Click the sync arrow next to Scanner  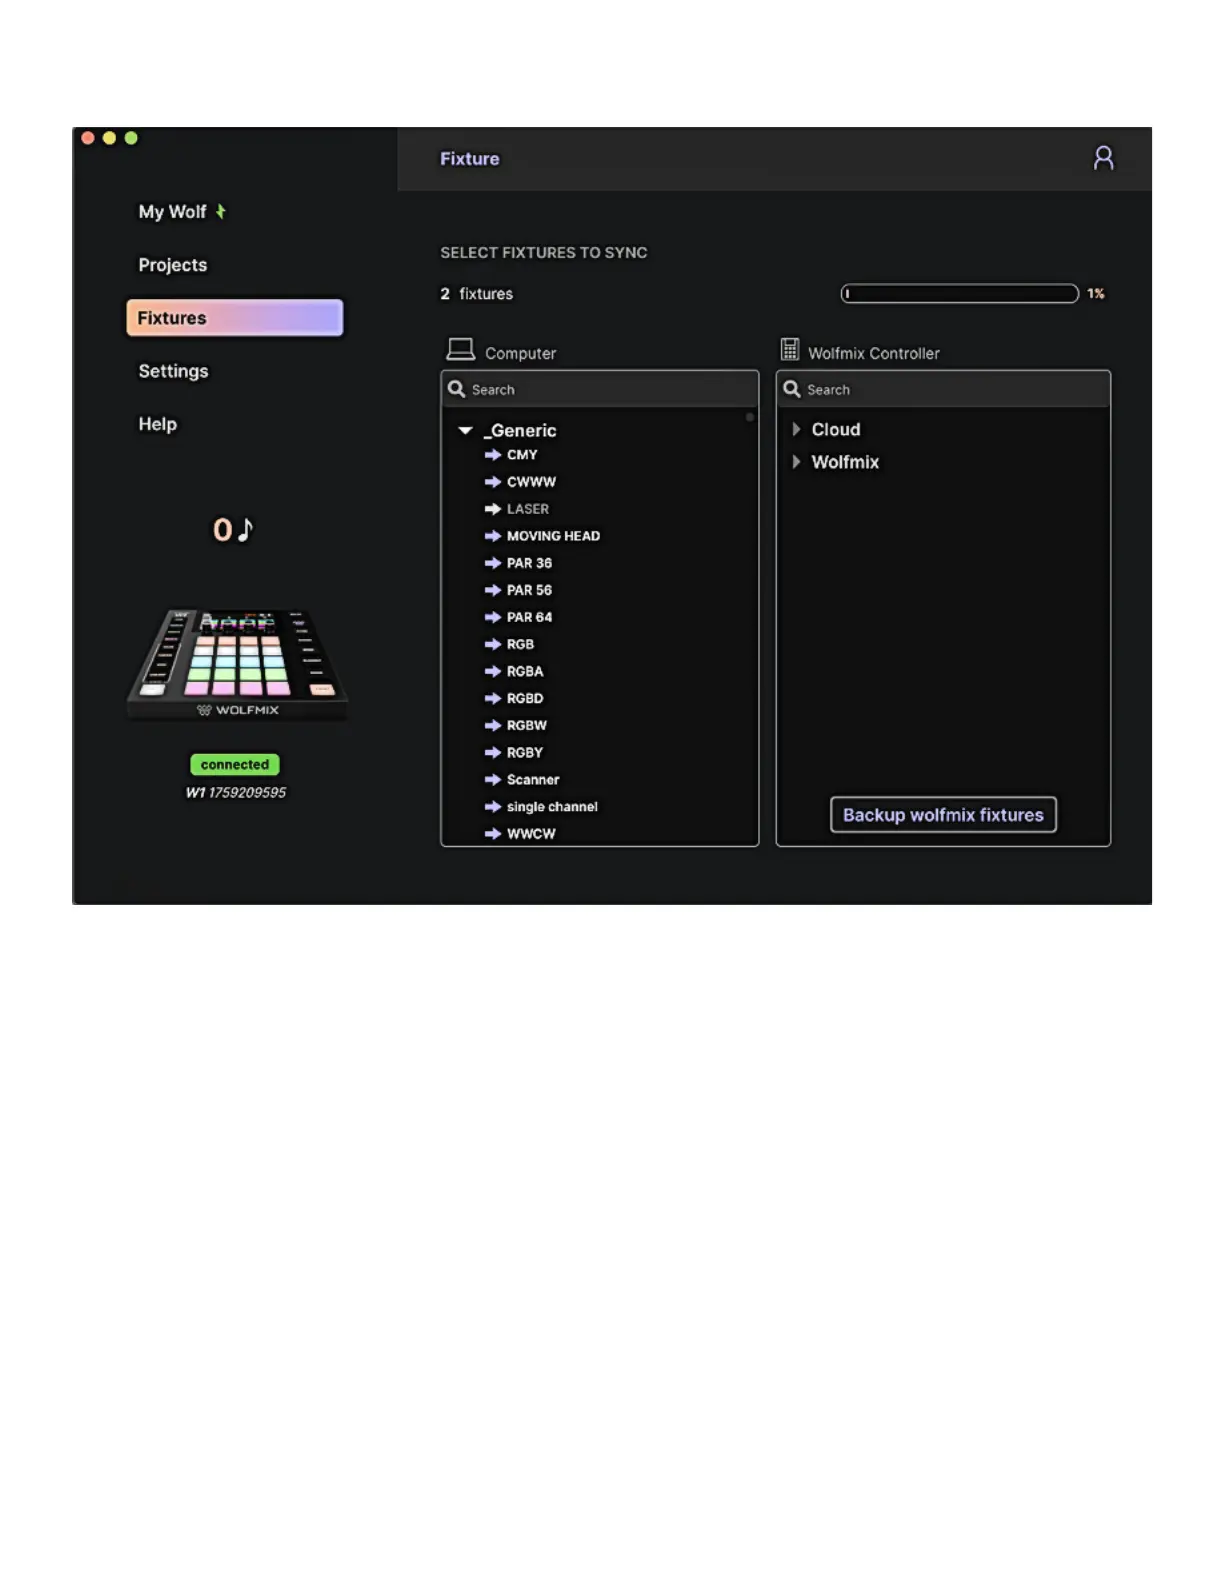pyautogui.click(x=492, y=779)
